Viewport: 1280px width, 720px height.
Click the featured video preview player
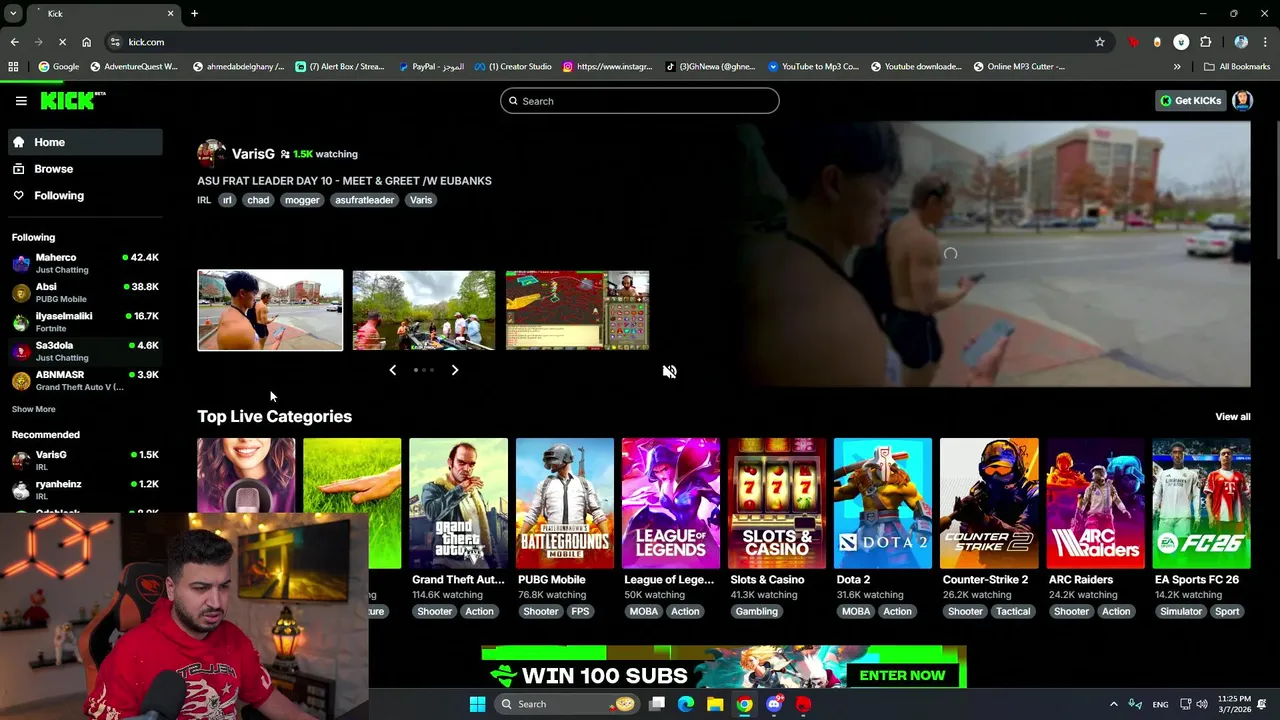(994, 254)
